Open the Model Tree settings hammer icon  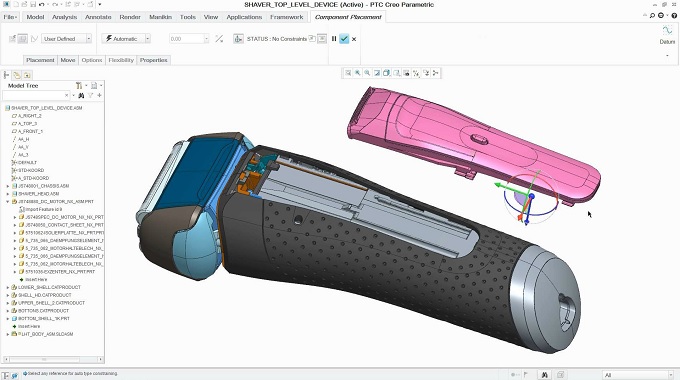pyautogui.click(x=79, y=86)
